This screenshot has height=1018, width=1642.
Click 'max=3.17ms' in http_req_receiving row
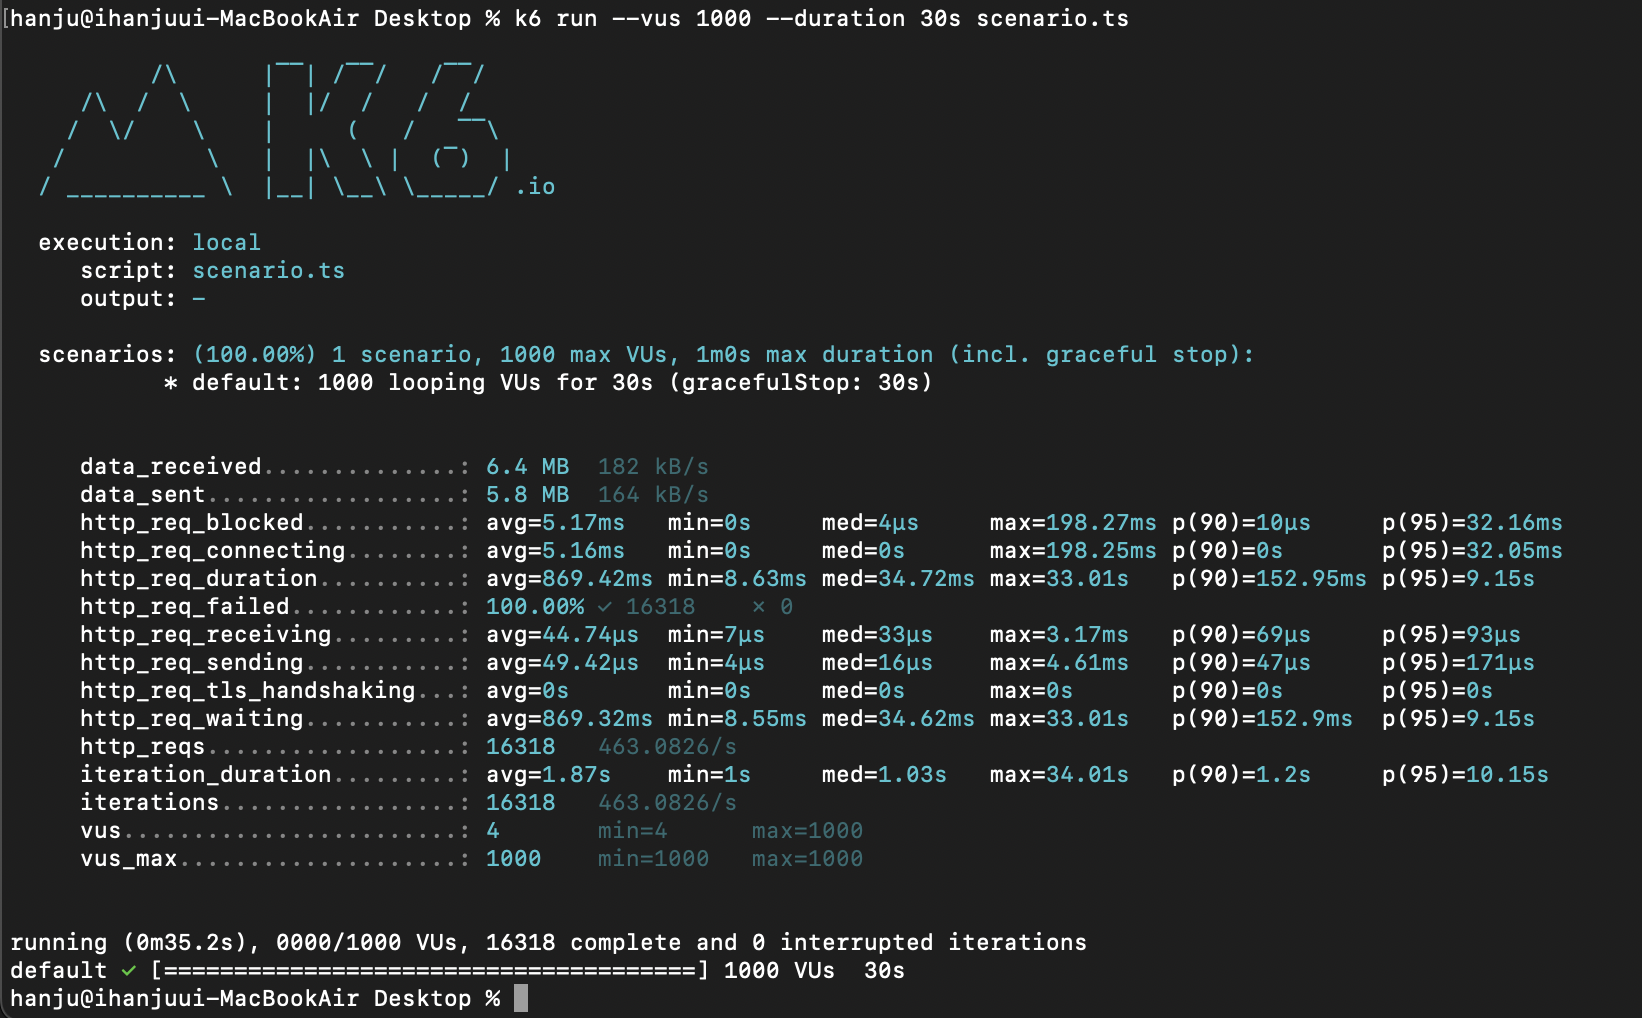pos(1059,635)
